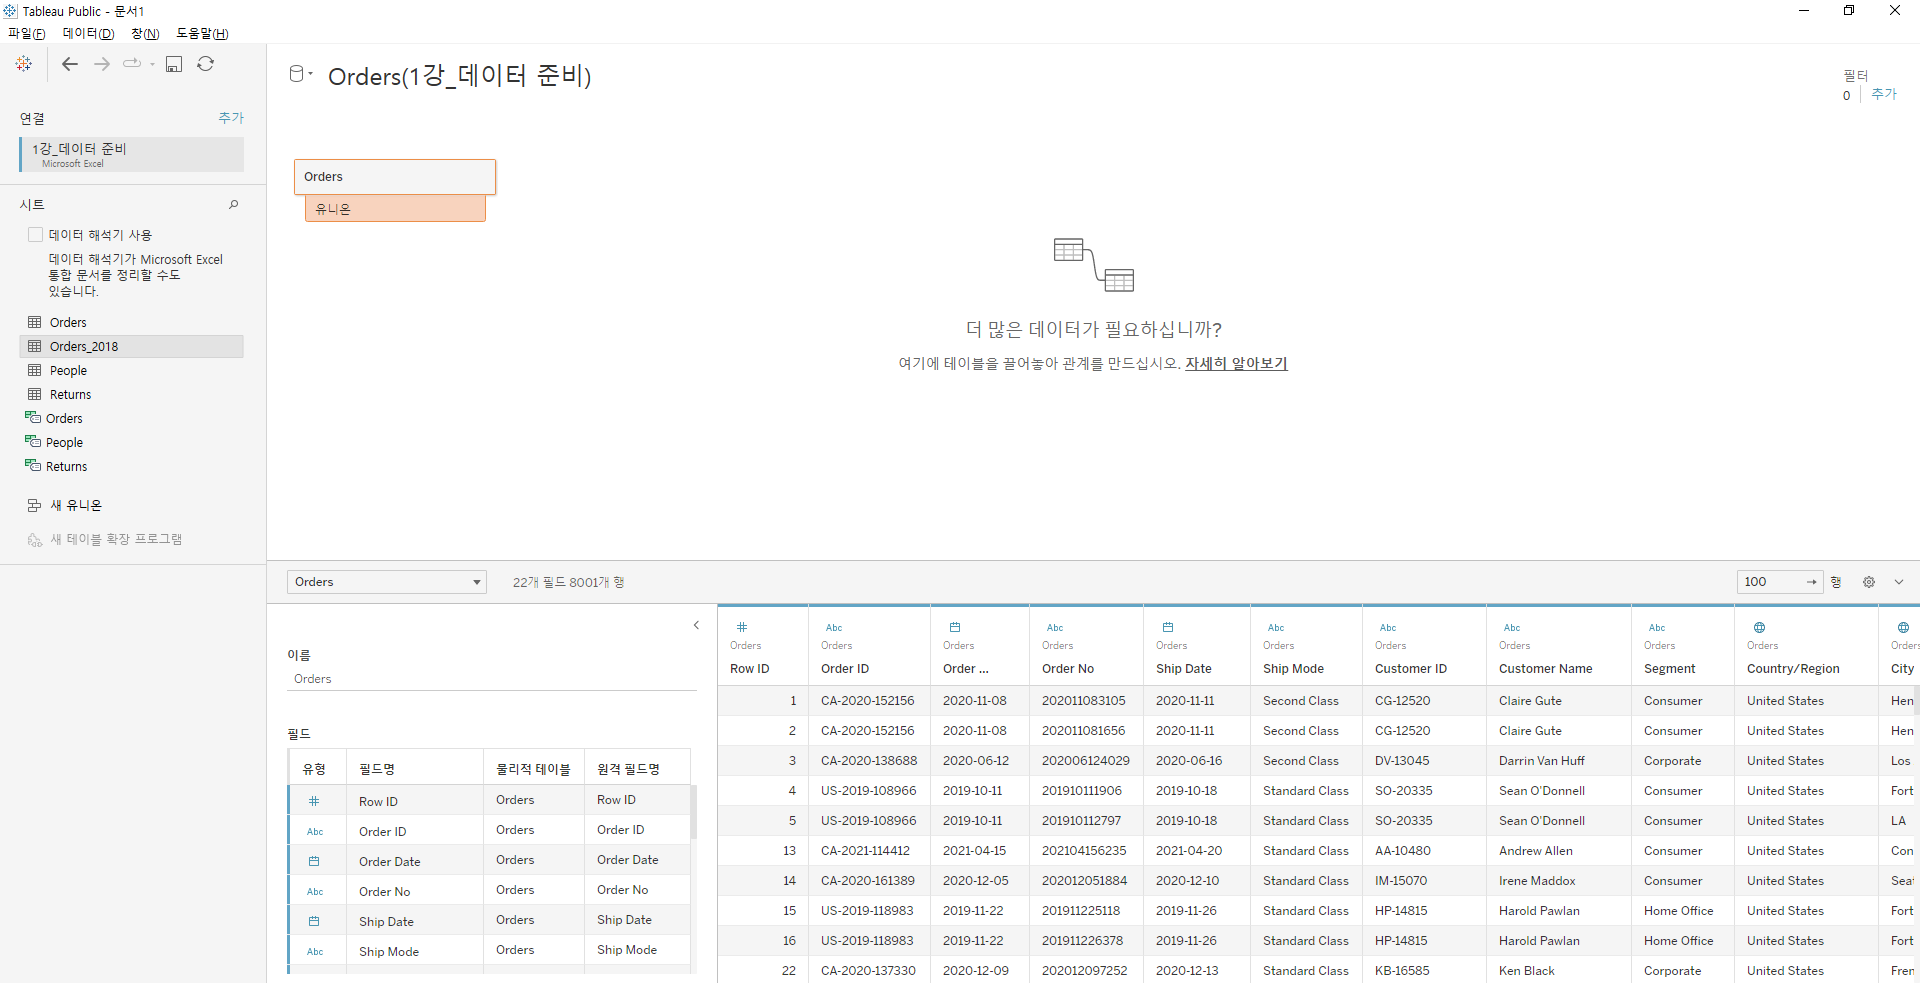Open the Help menu
The height and width of the screenshot is (983, 1920).
tap(202, 34)
